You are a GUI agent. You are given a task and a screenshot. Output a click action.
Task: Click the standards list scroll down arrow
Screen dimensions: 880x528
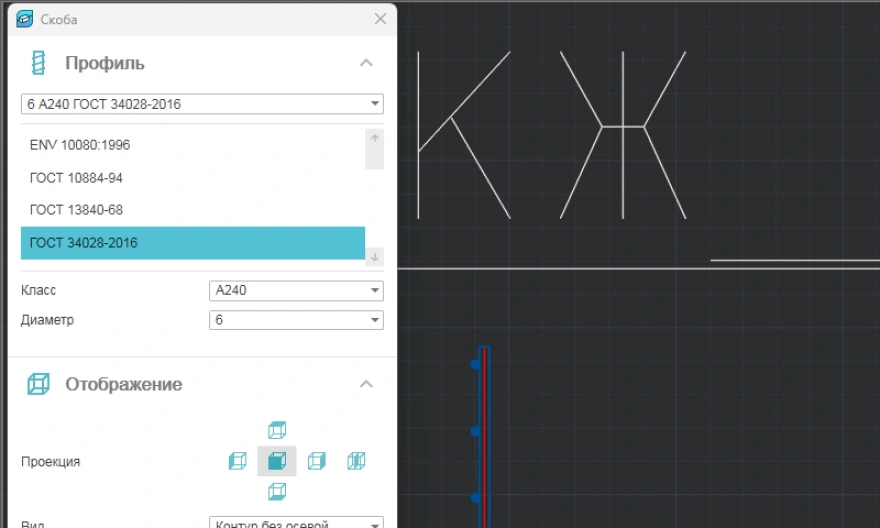[375, 257]
